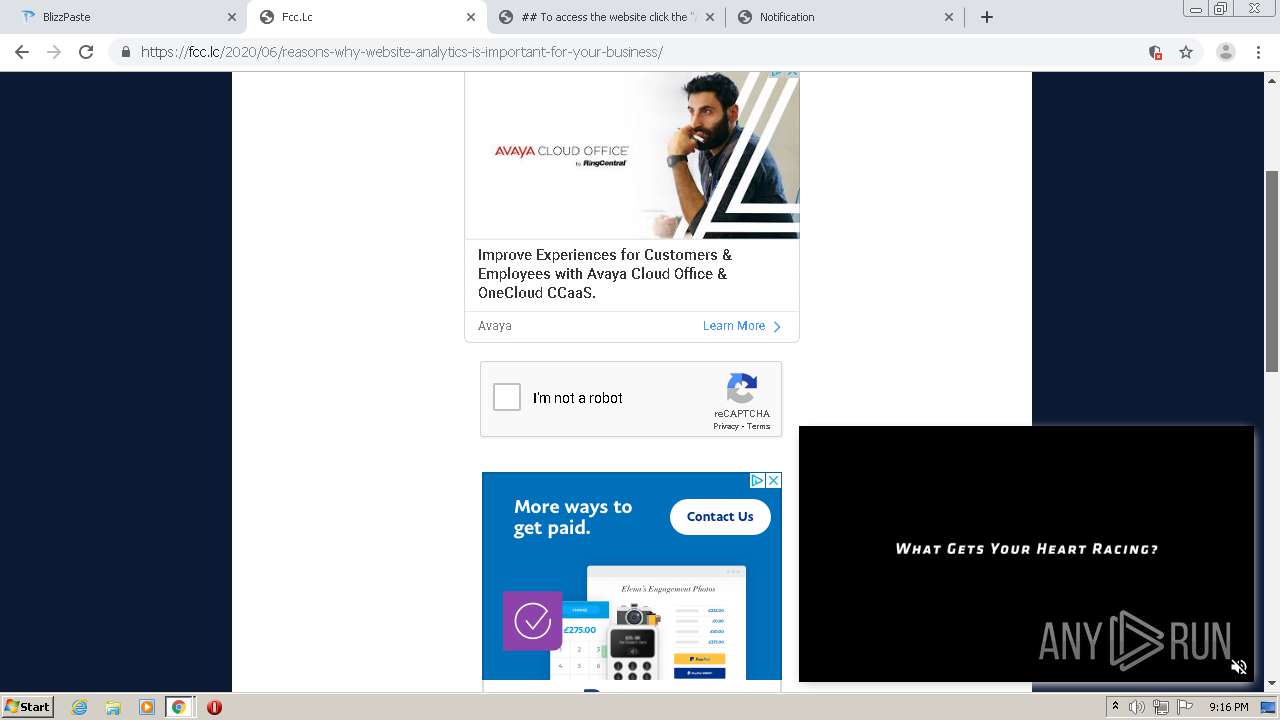The height and width of the screenshot is (720, 1280).
Task: Open Windows Media Player from taskbar
Action: 146,707
